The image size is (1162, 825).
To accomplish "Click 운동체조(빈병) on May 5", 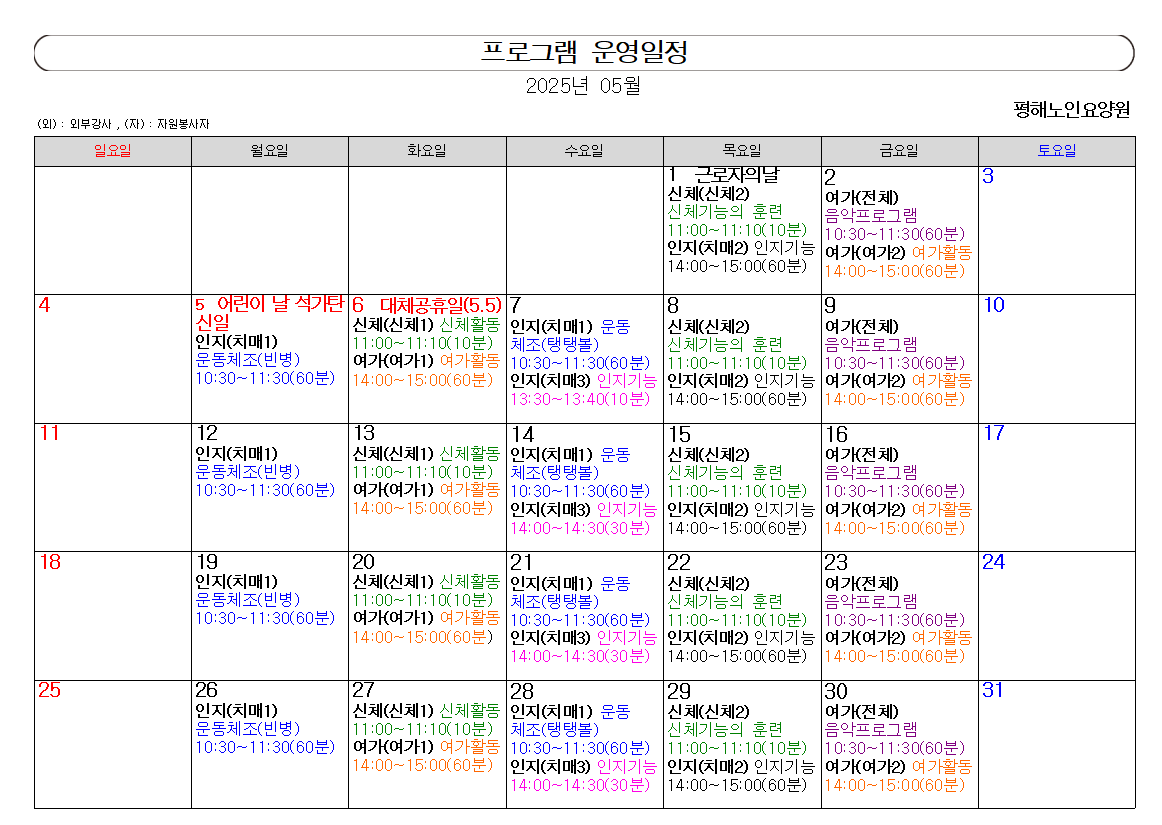I will (x=248, y=360).
